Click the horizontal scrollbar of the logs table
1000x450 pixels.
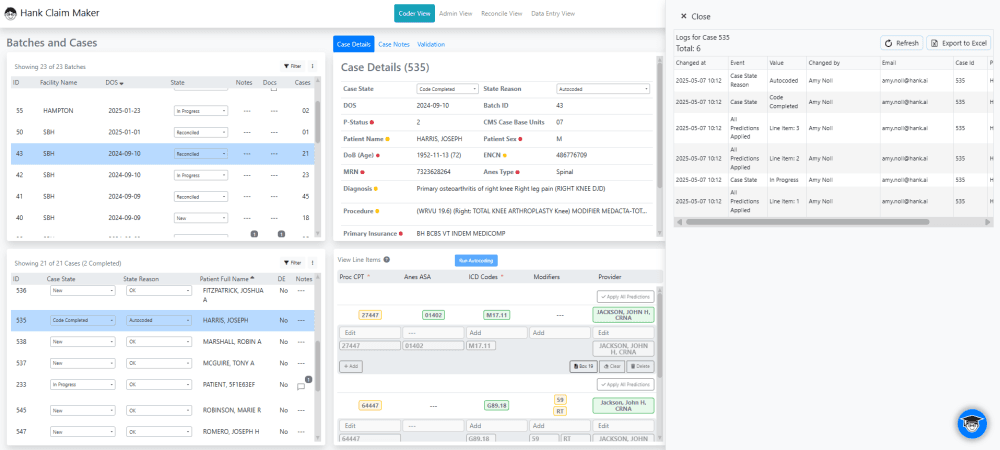coord(807,222)
